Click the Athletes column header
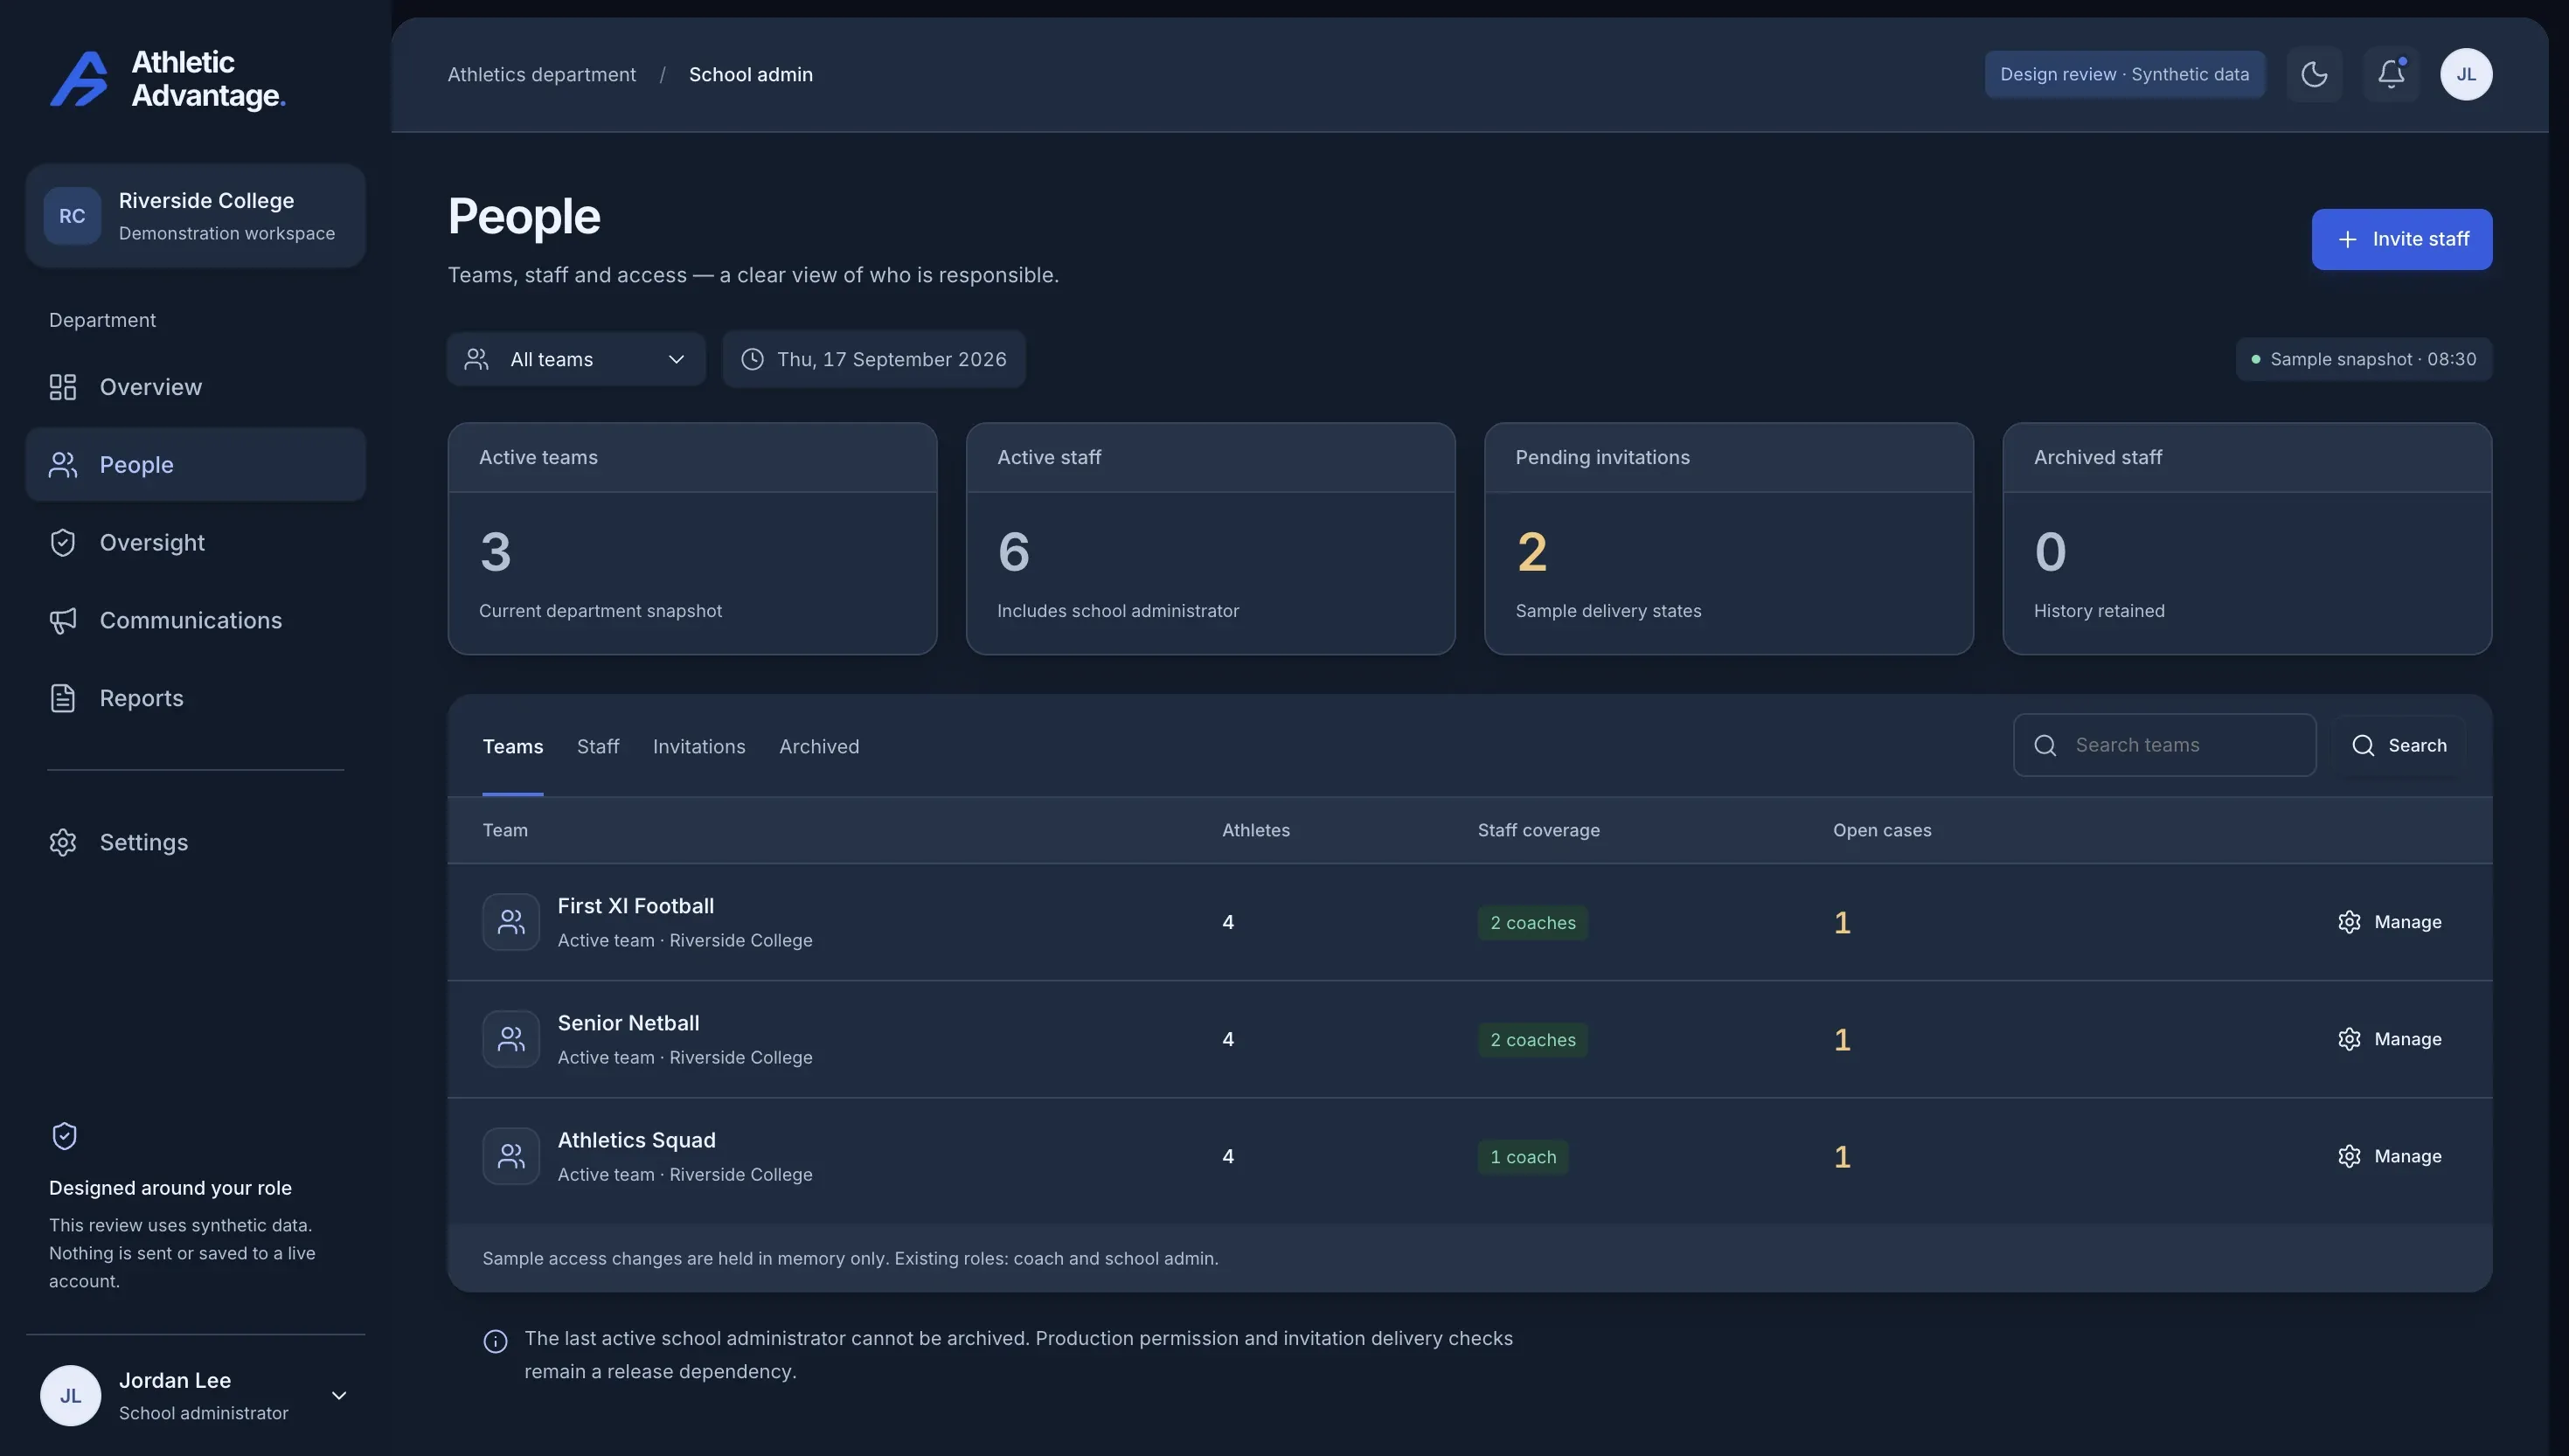 pyautogui.click(x=1255, y=830)
